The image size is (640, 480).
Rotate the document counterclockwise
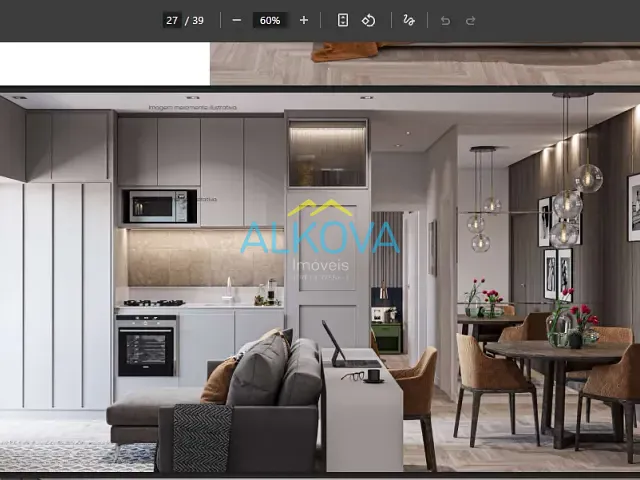tap(368, 20)
